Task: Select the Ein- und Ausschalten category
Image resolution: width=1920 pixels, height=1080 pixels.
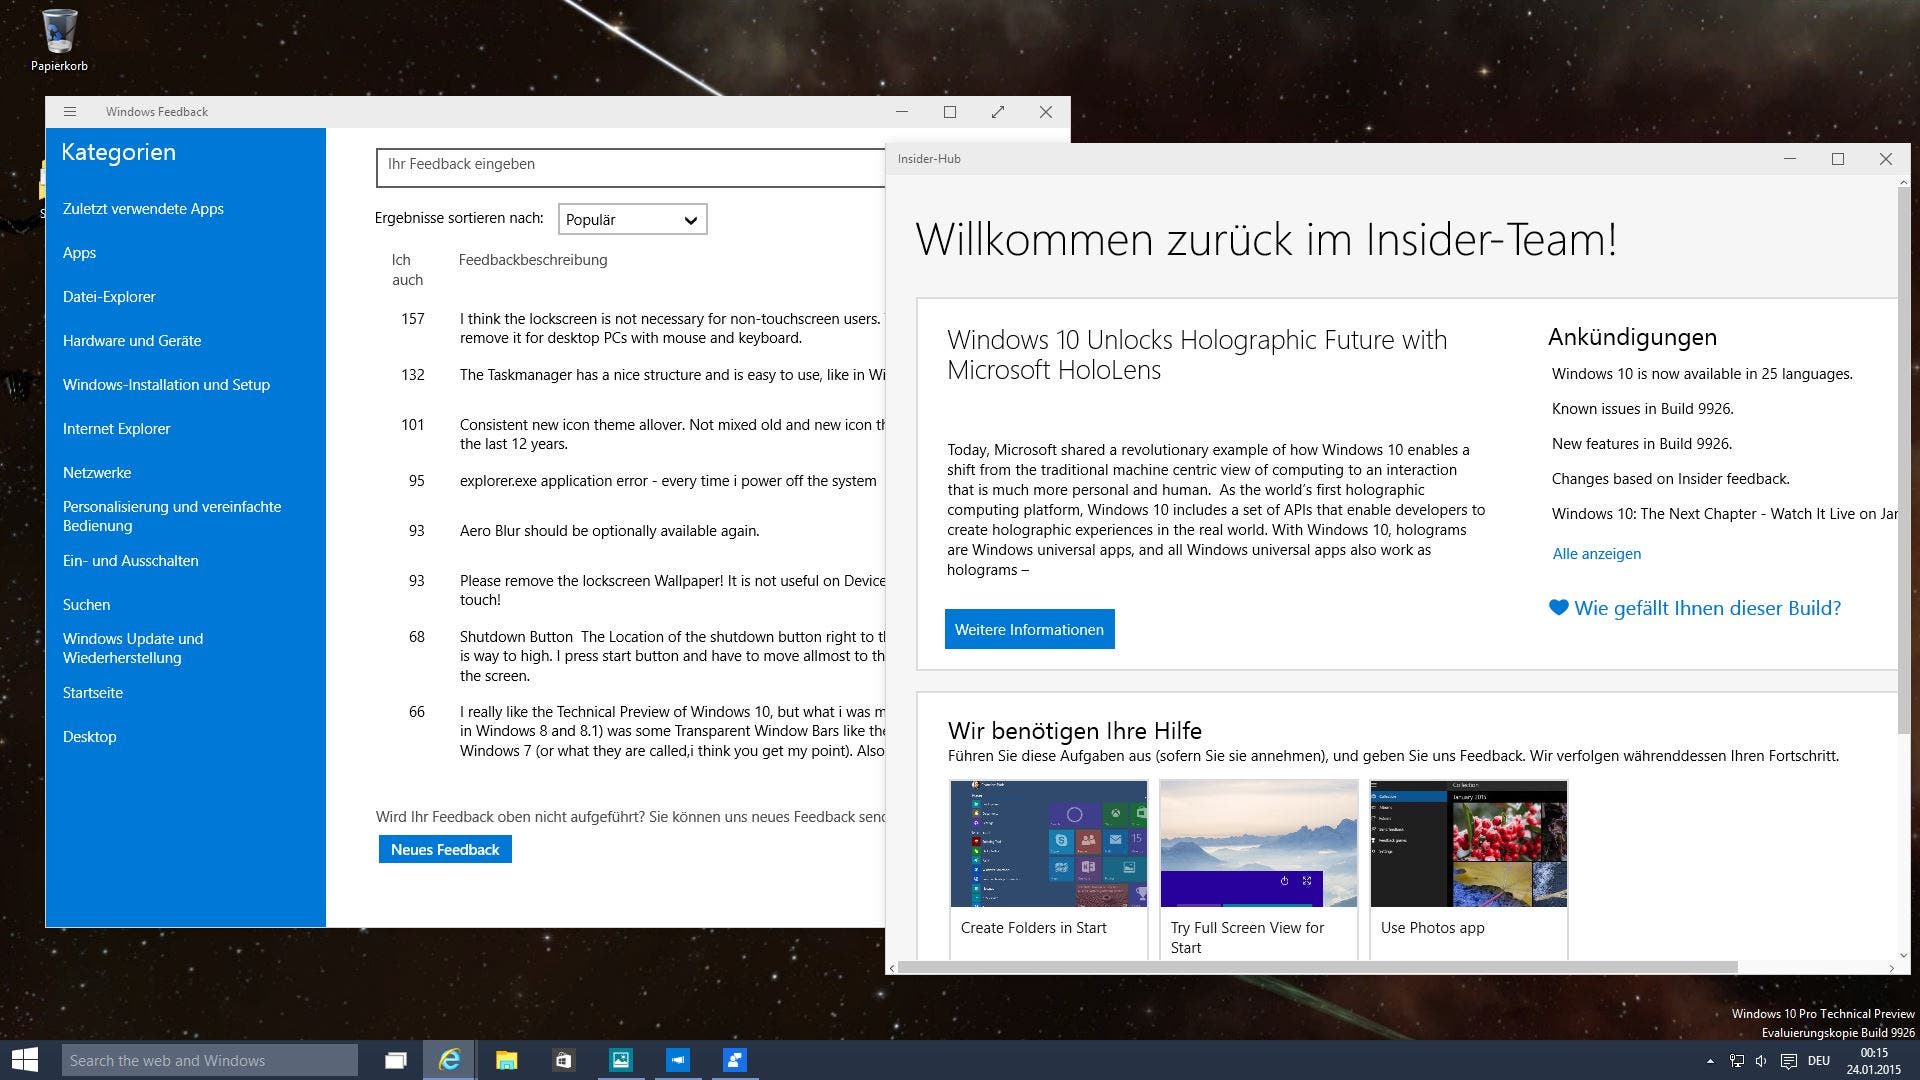Action: click(x=130, y=560)
